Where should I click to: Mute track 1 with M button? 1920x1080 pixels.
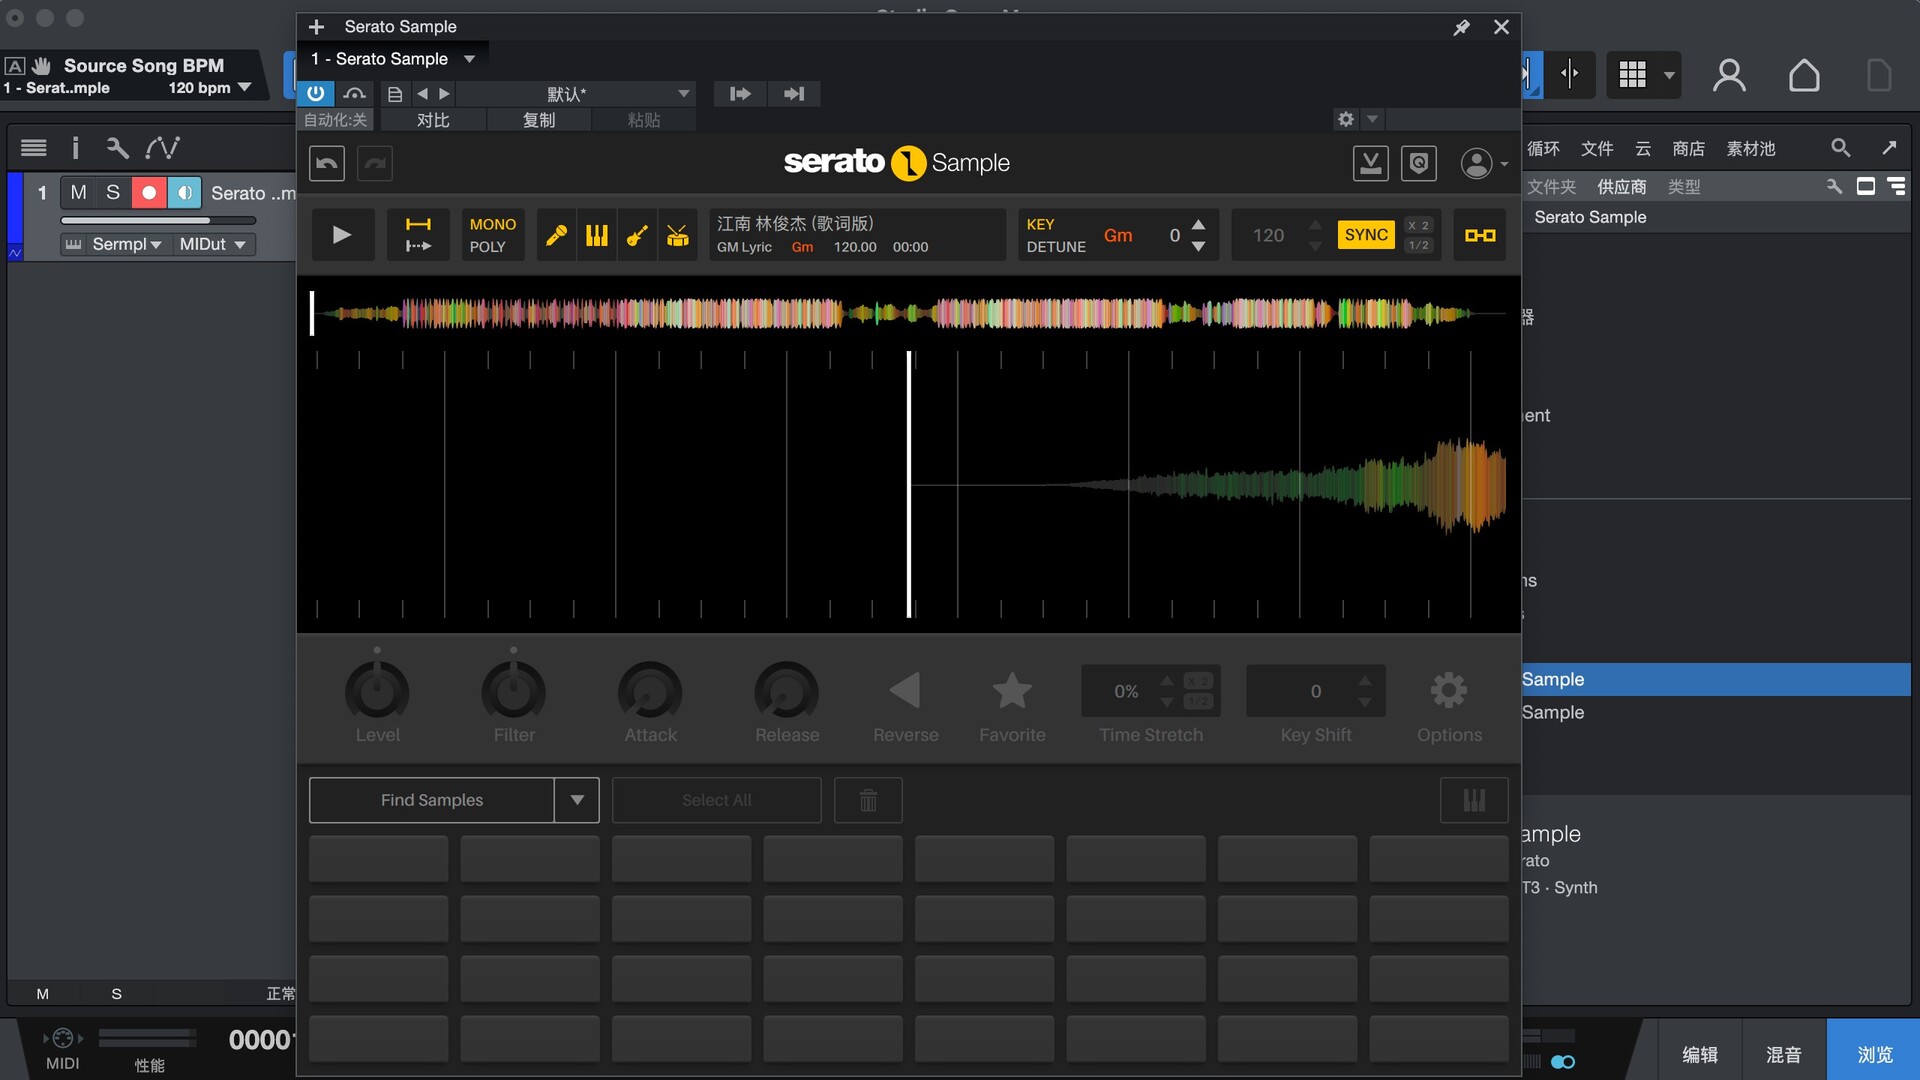click(x=78, y=192)
